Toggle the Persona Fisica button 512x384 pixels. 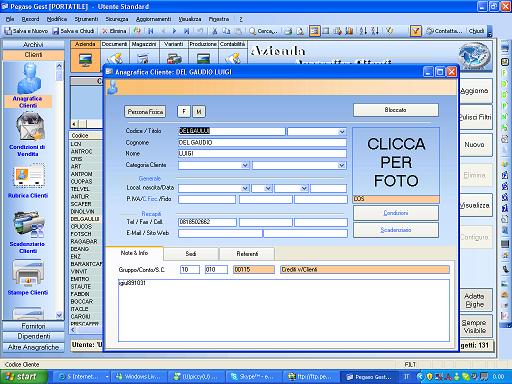pos(145,112)
